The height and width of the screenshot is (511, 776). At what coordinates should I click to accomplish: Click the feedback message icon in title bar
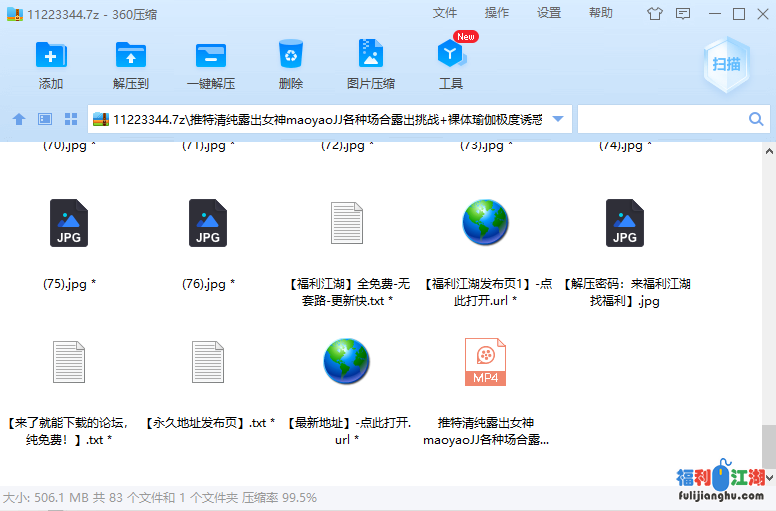pos(682,14)
